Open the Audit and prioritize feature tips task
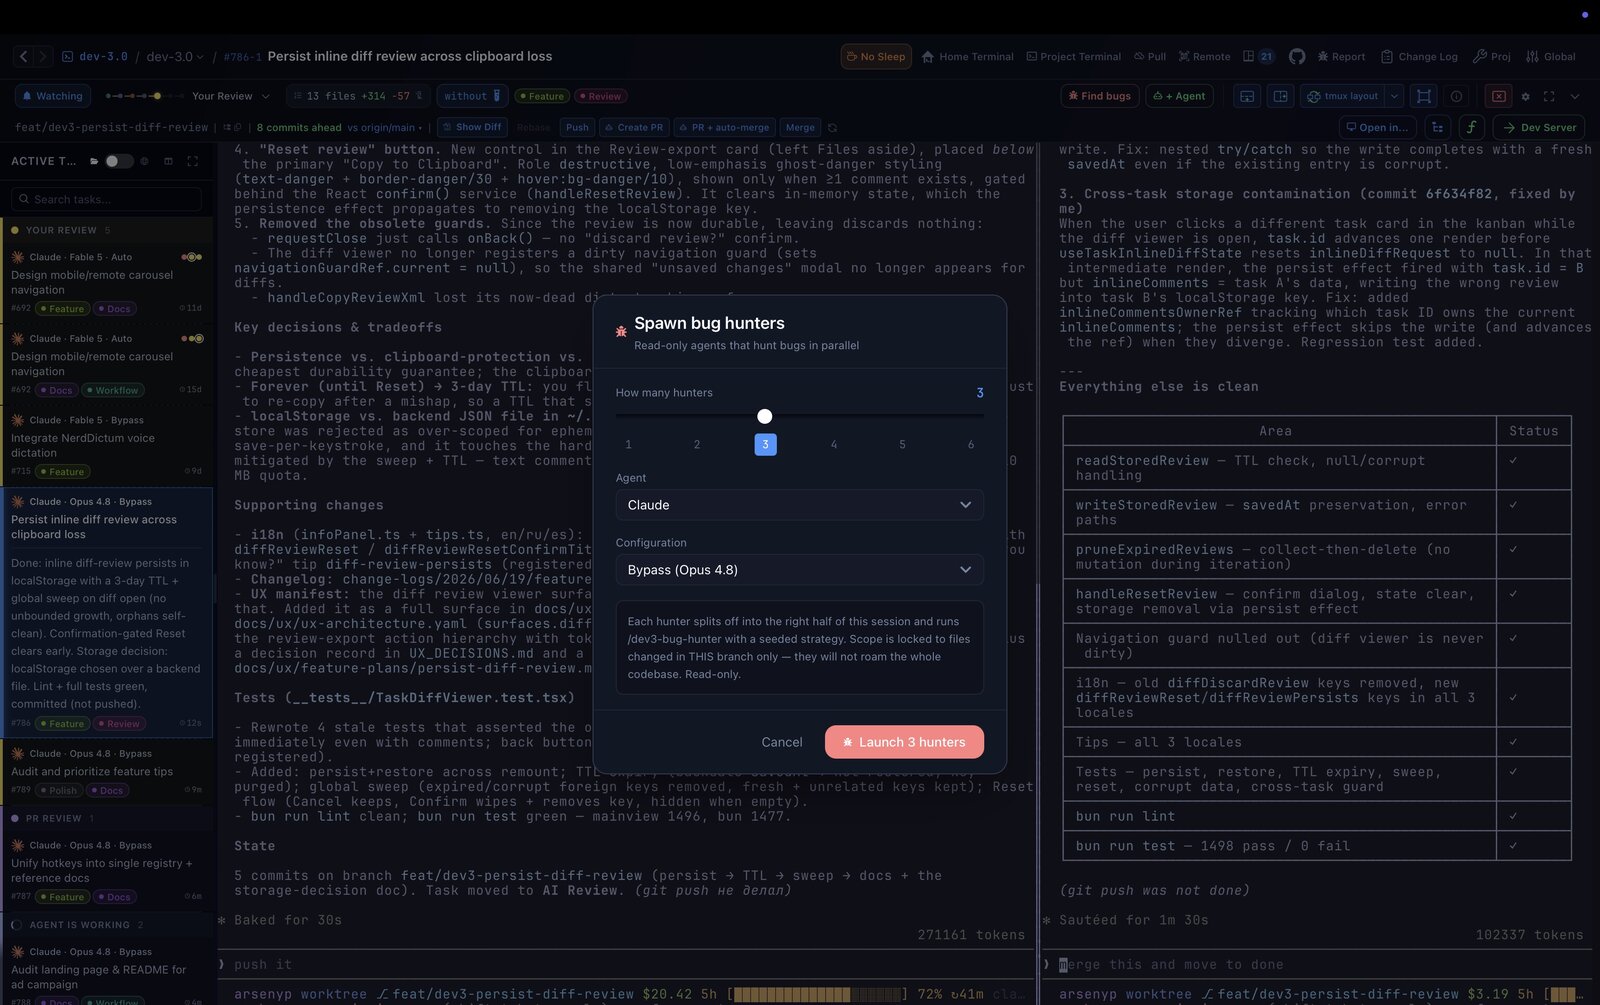 (106, 771)
